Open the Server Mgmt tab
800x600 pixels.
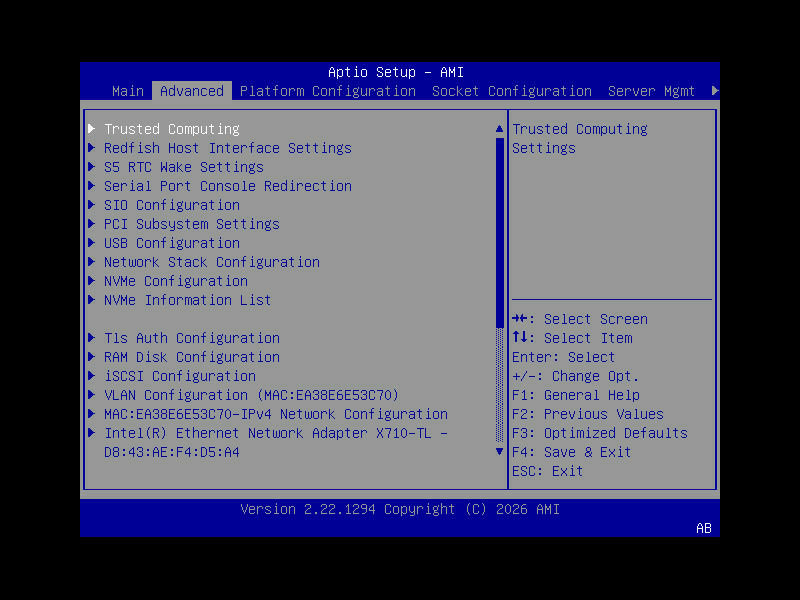click(651, 91)
